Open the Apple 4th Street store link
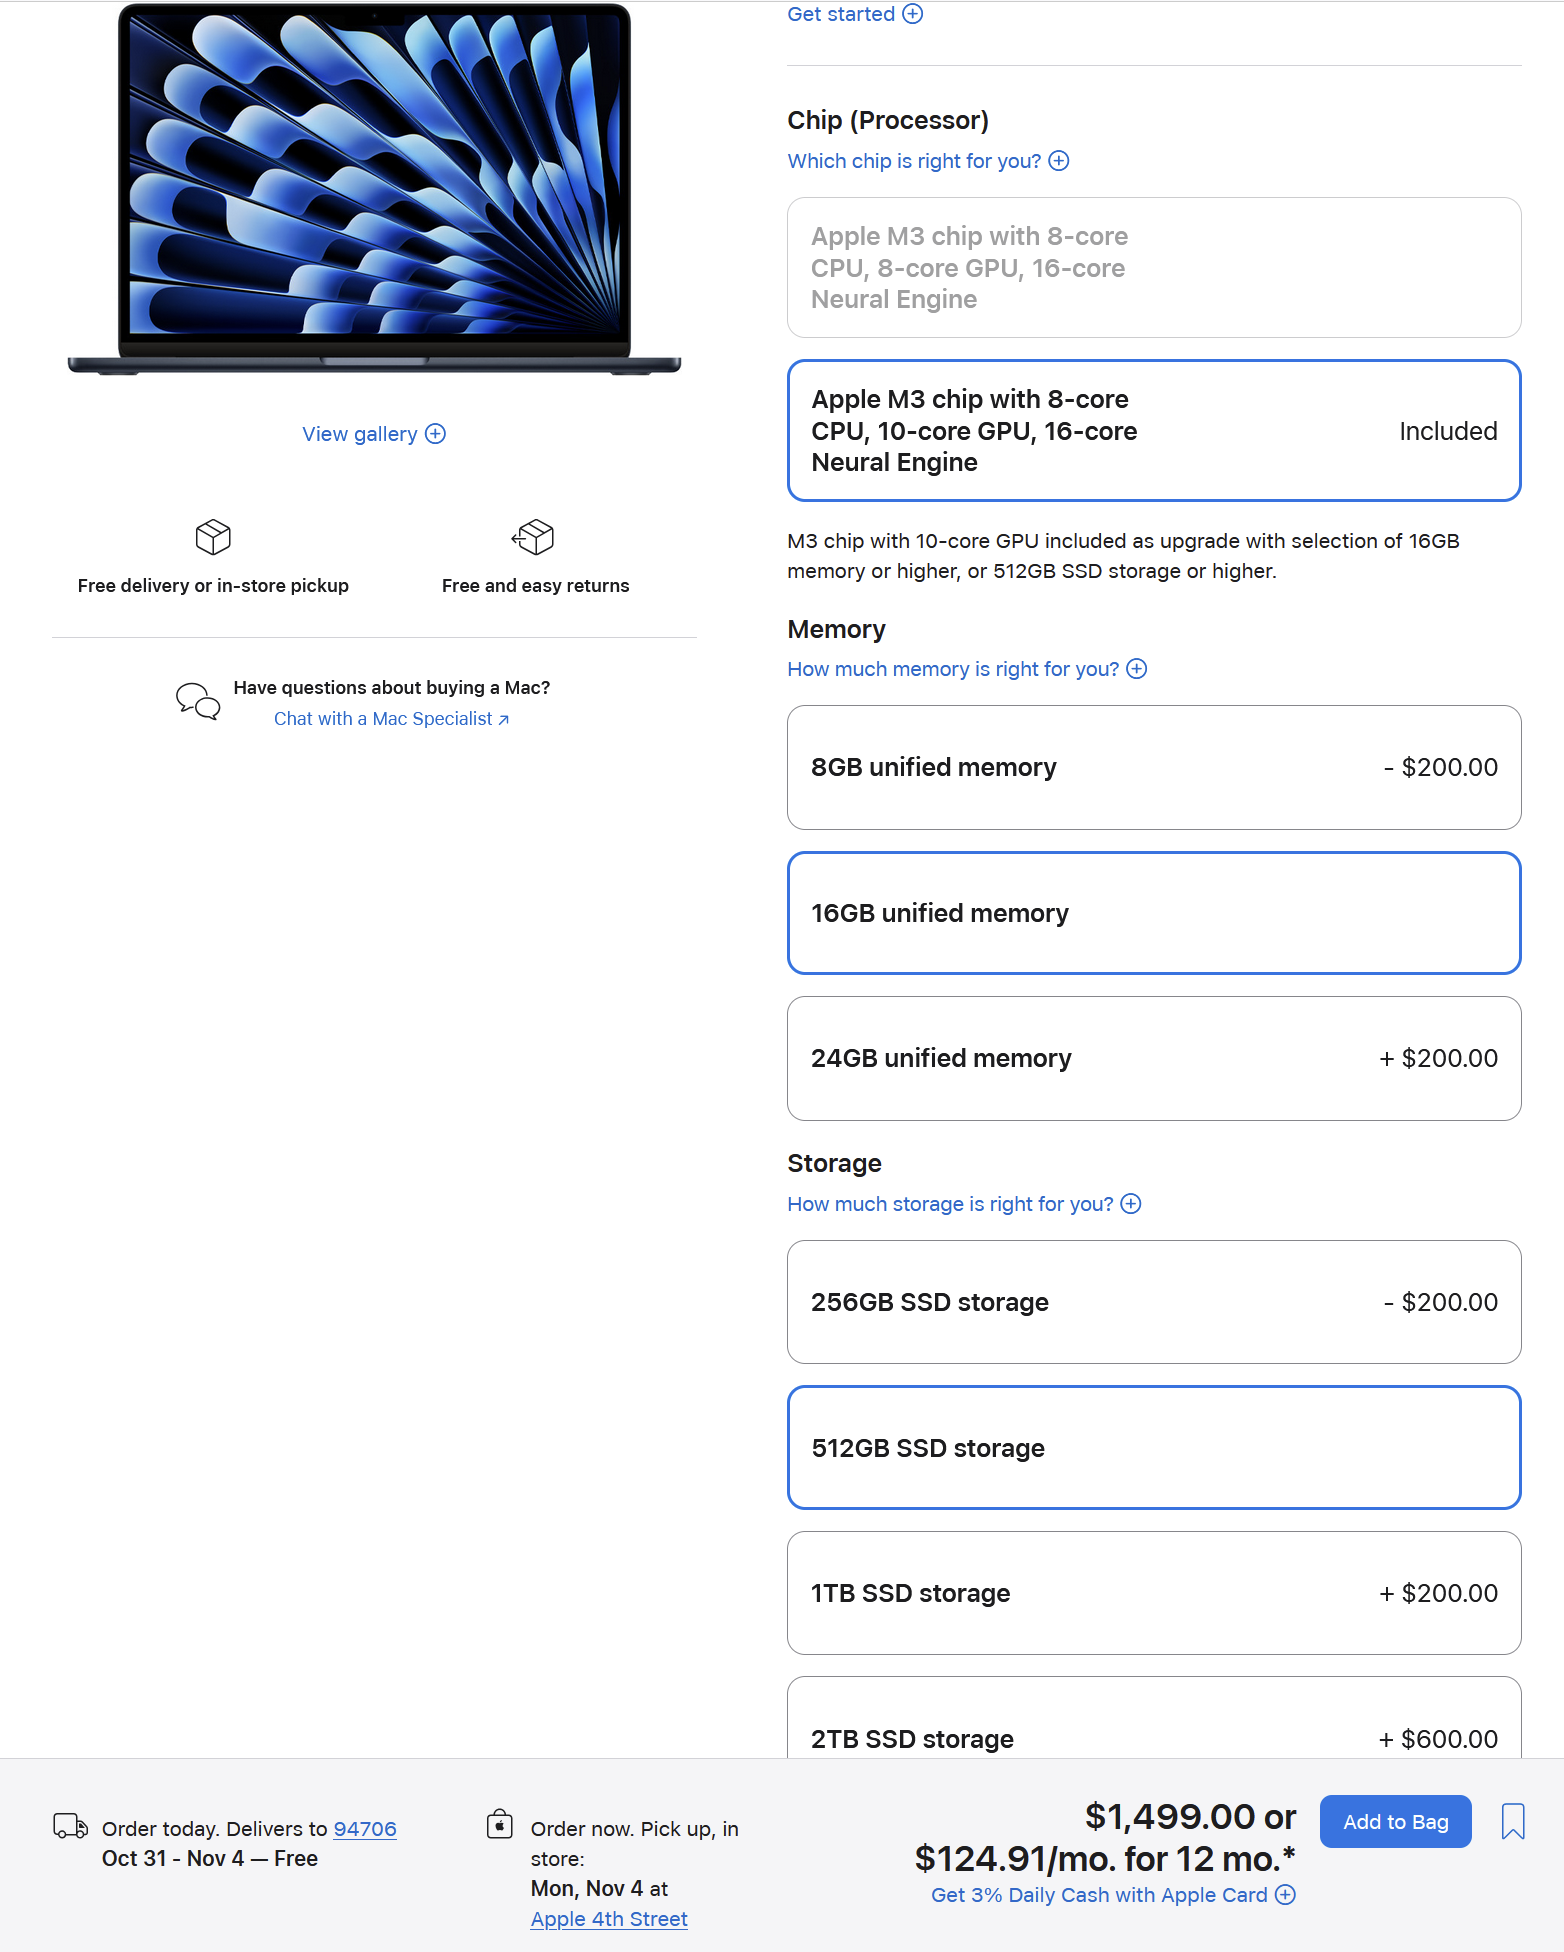This screenshot has height=1952, width=1564. pyautogui.click(x=609, y=1919)
